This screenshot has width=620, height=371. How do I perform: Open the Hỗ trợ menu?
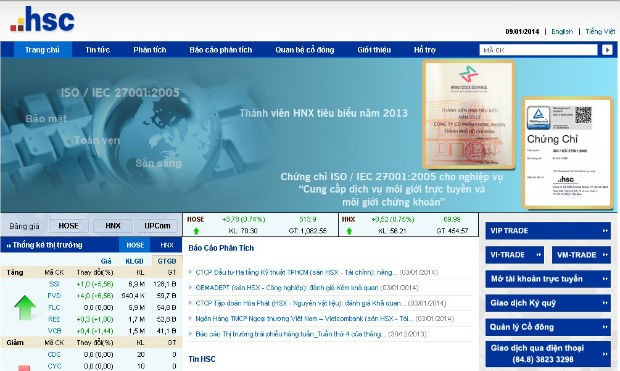click(x=425, y=50)
